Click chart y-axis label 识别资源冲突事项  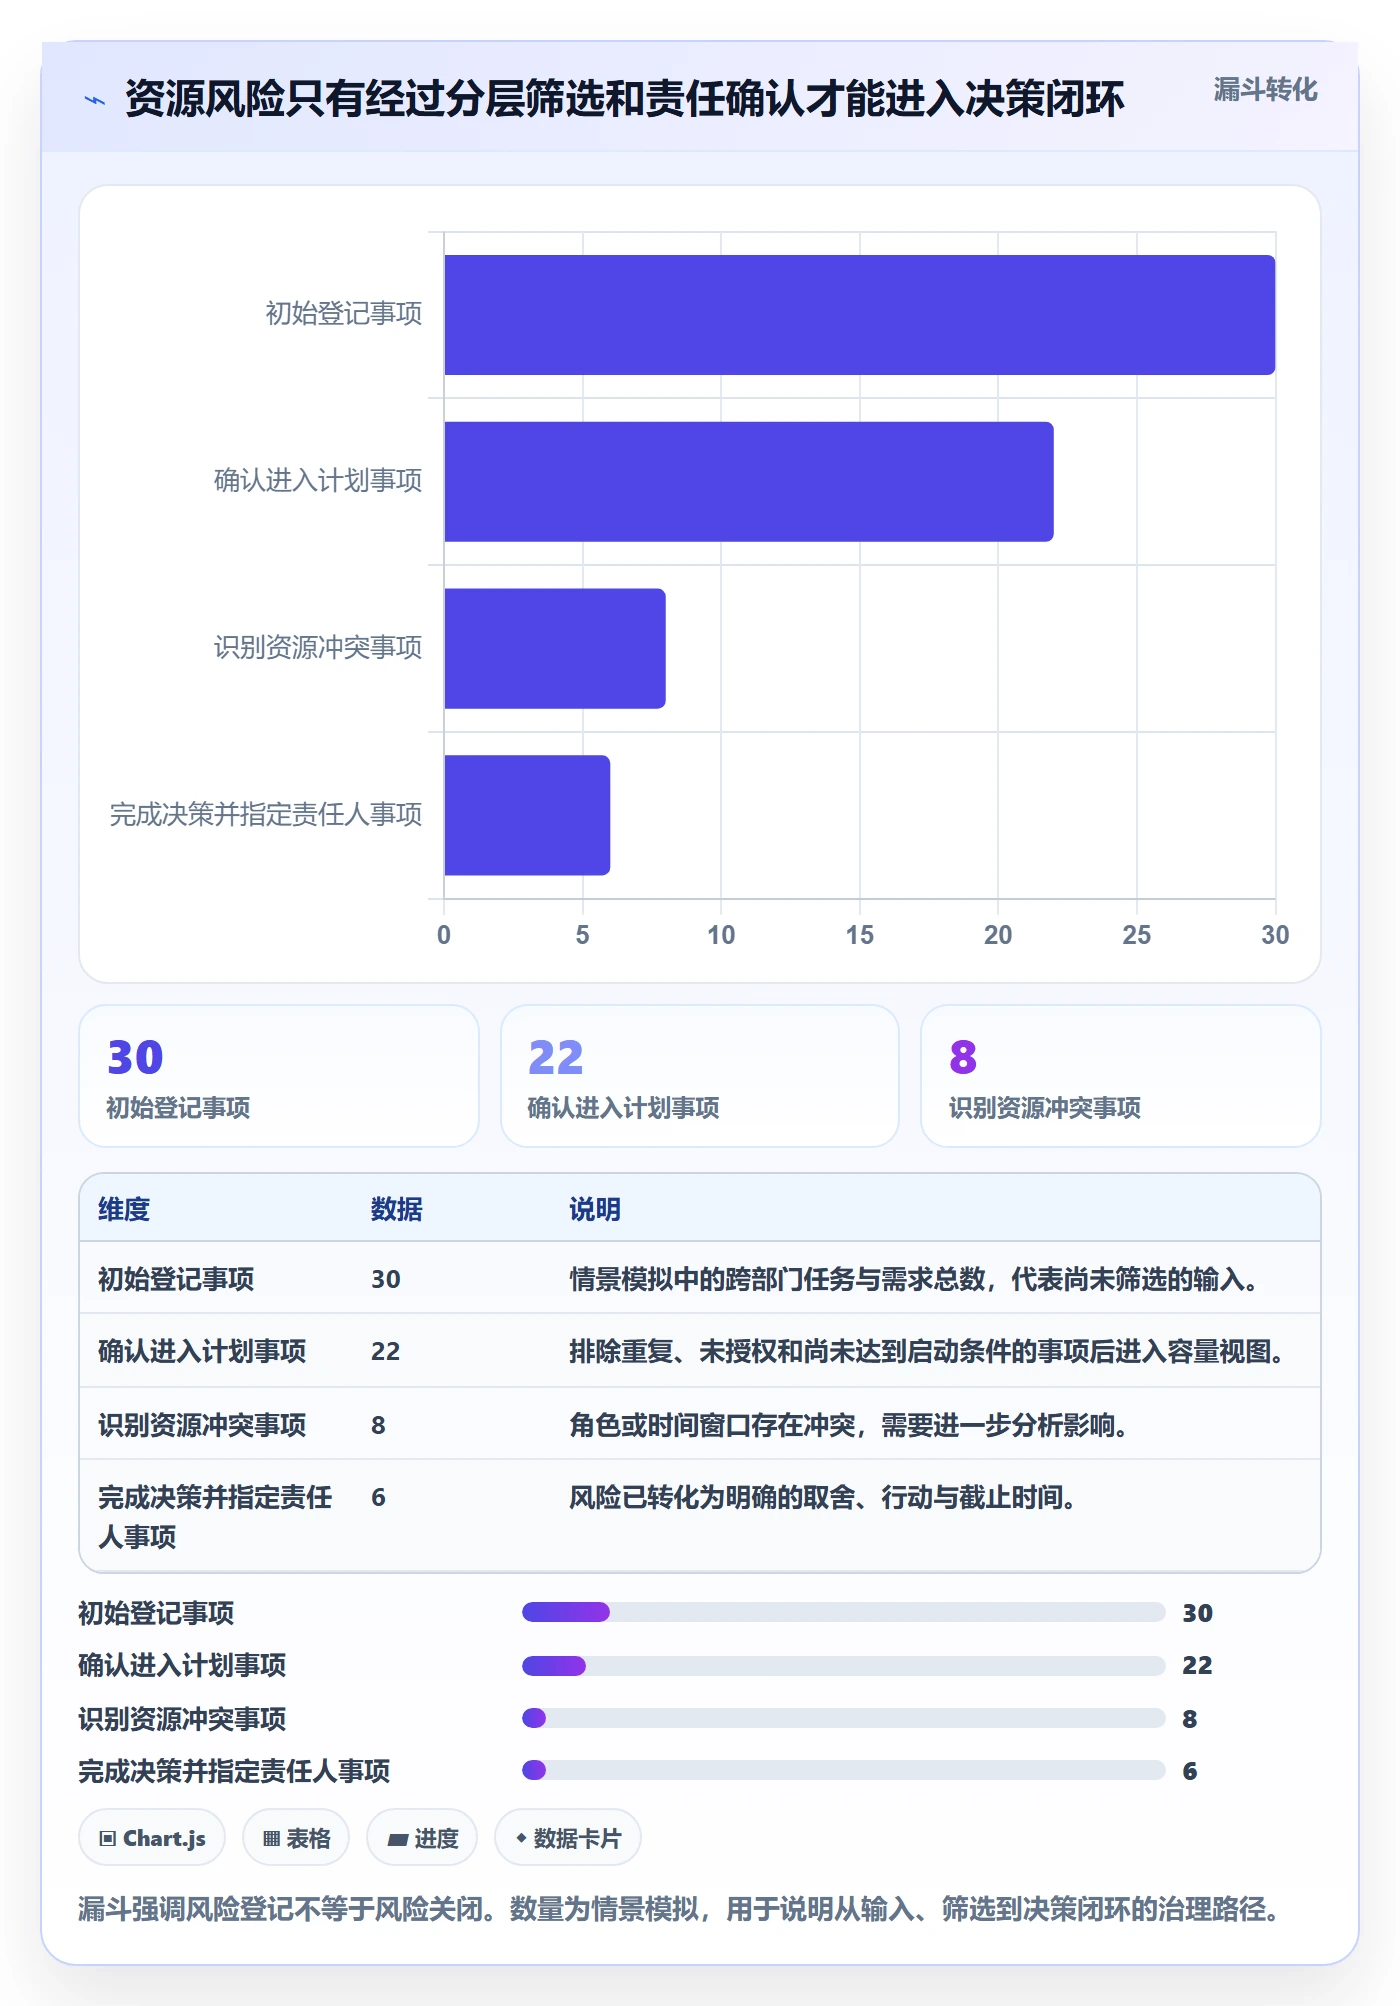coord(318,648)
